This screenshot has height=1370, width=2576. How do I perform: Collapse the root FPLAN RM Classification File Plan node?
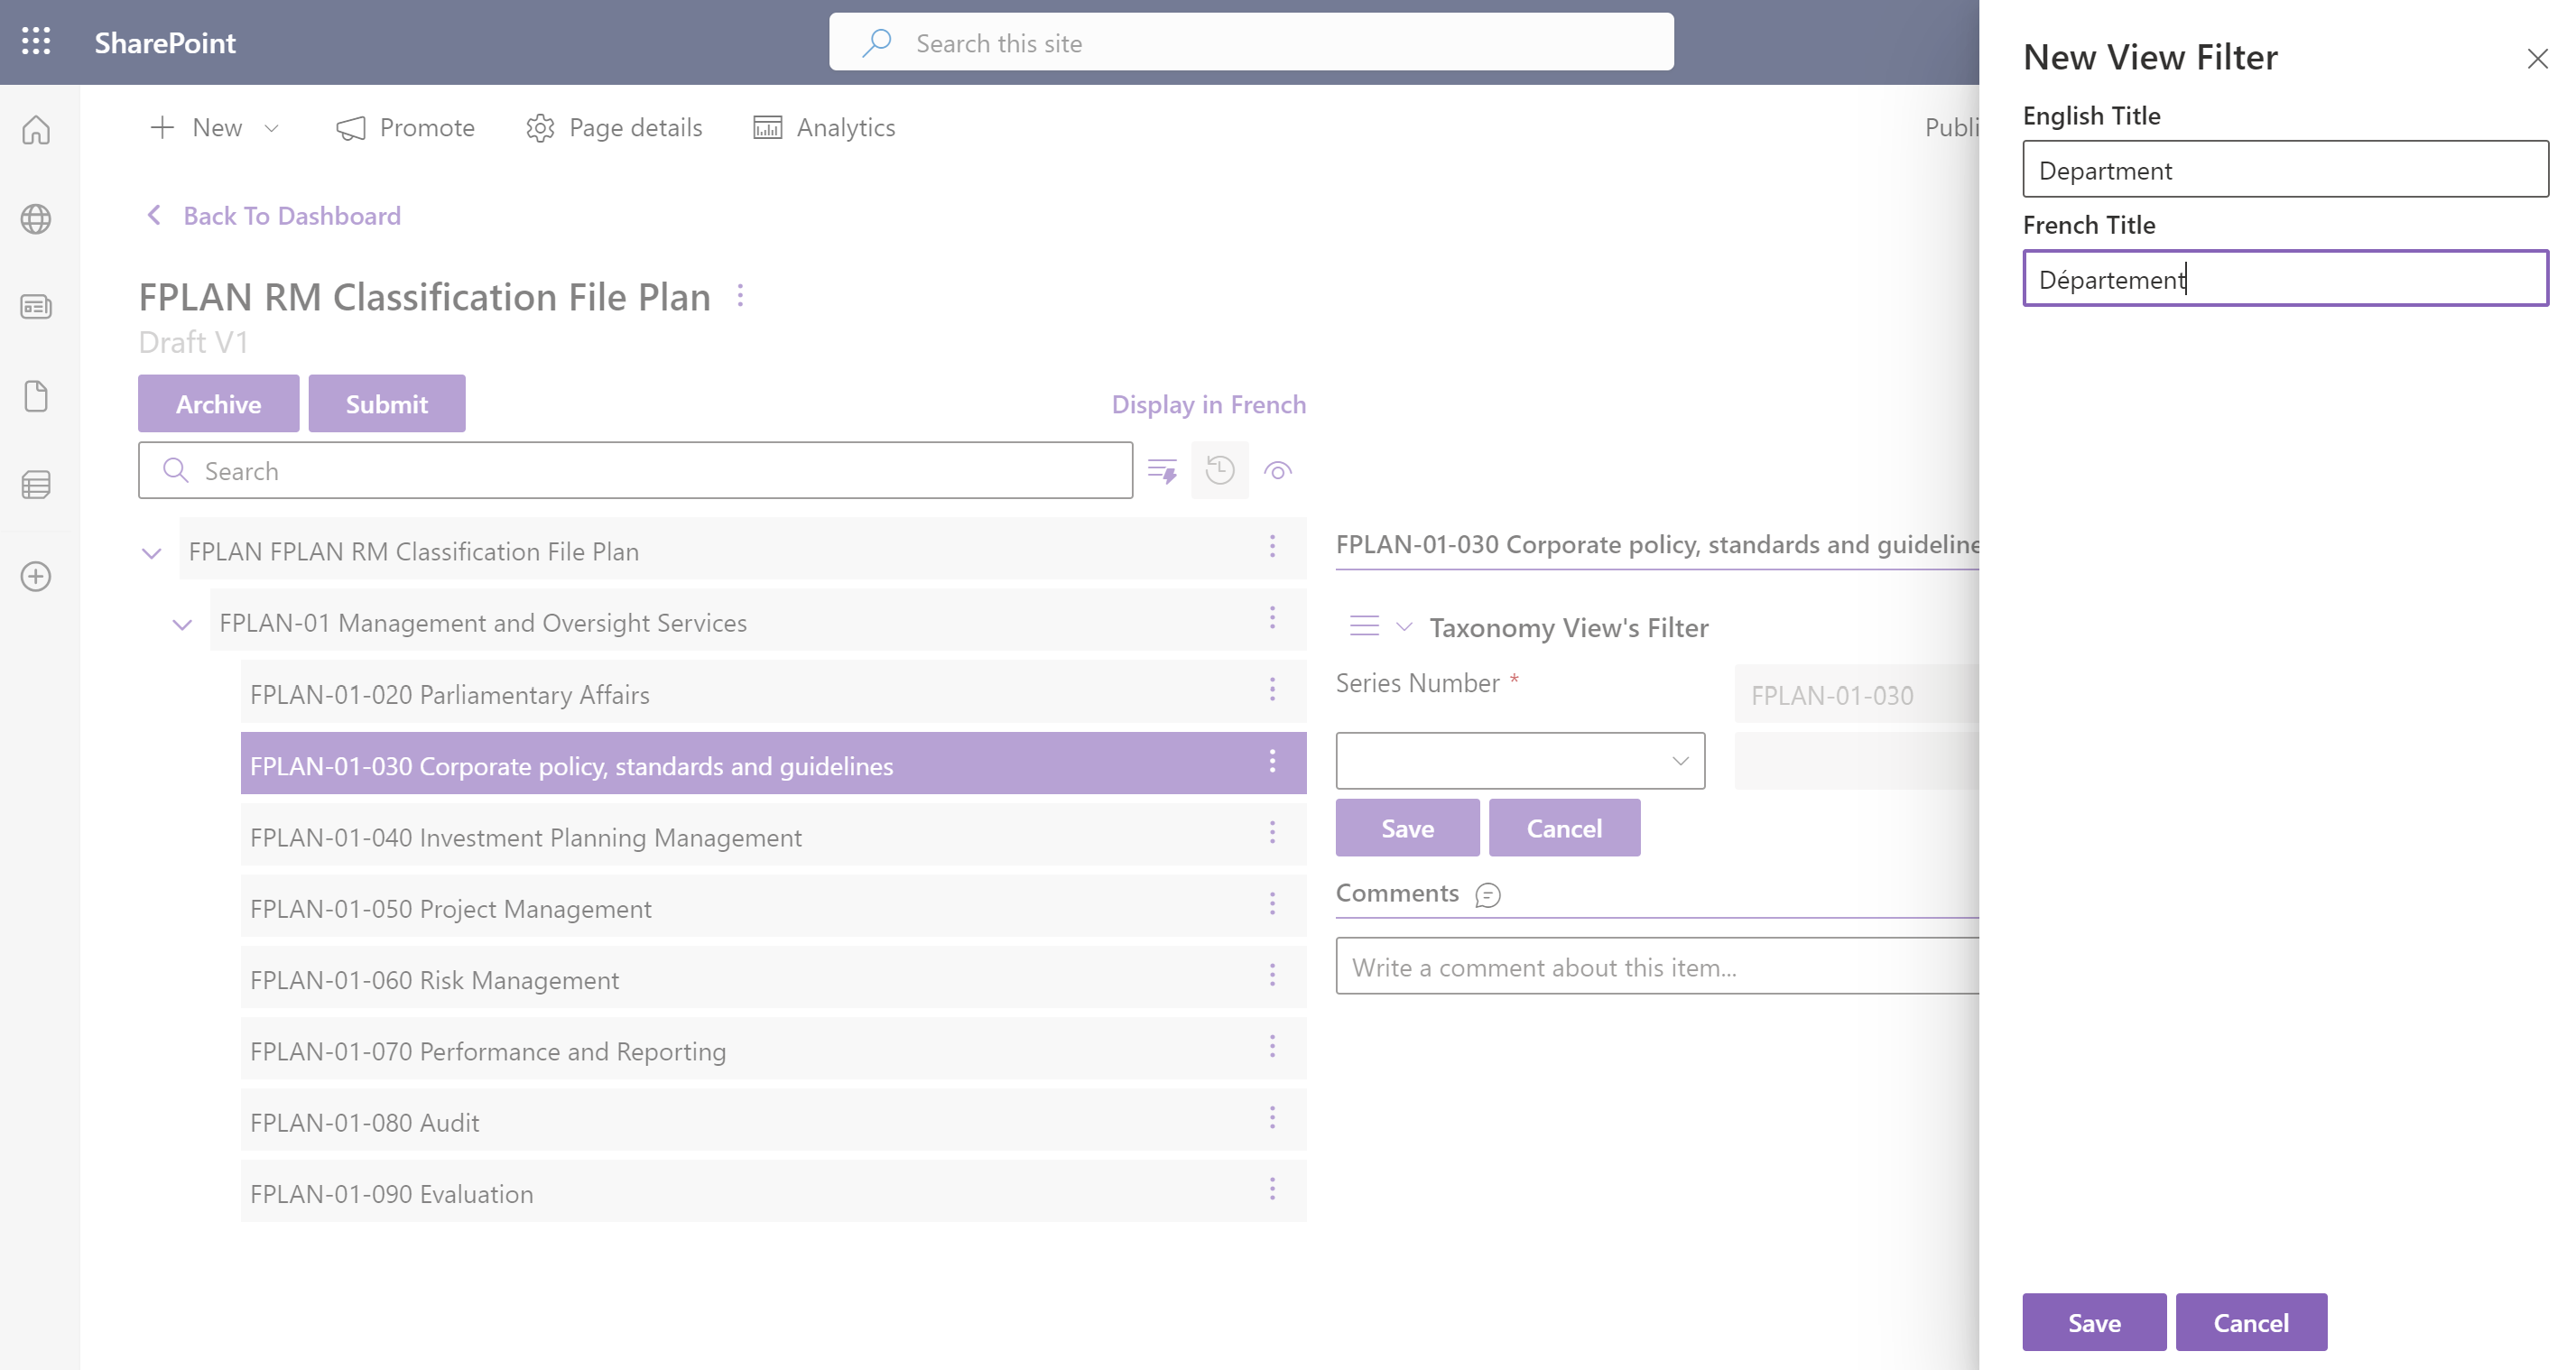pyautogui.click(x=152, y=553)
